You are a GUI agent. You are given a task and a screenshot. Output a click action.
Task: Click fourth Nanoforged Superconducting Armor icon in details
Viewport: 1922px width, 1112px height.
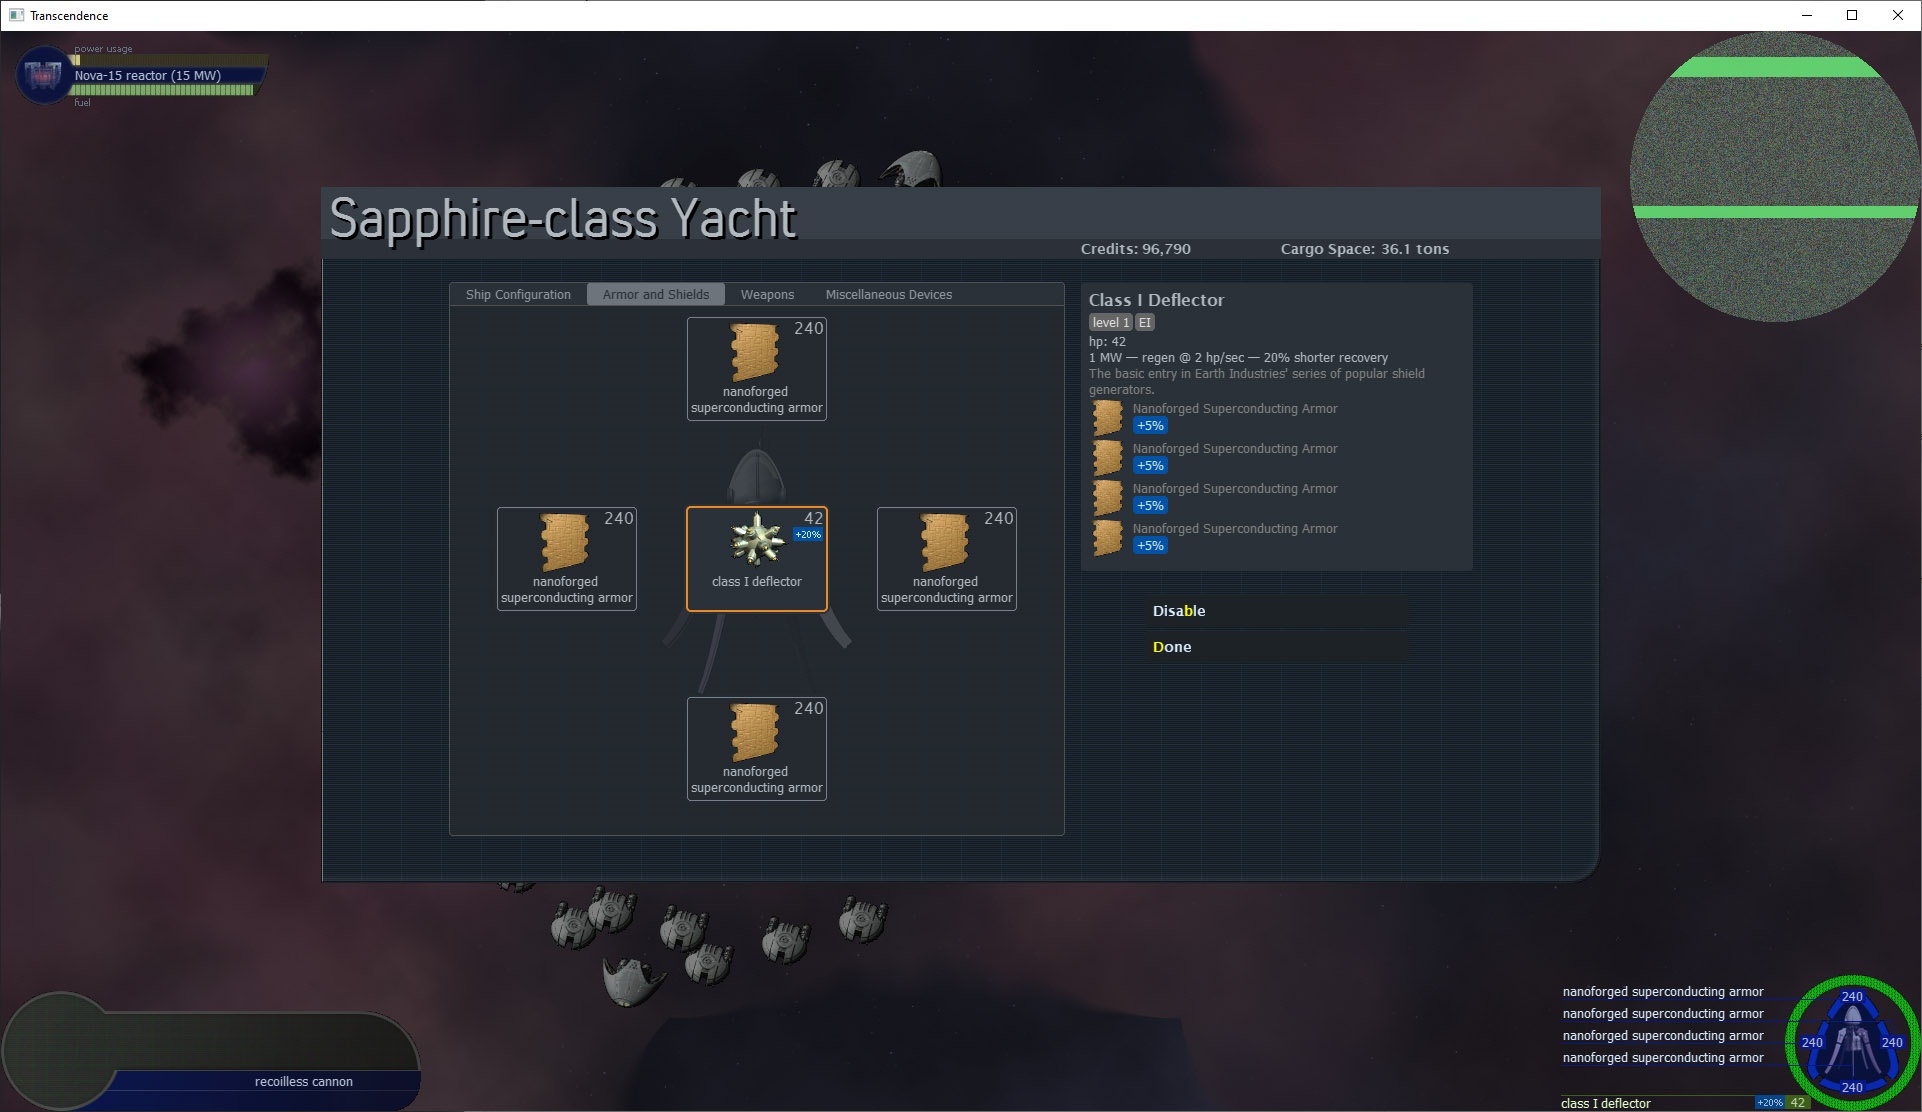(1107, 538)
